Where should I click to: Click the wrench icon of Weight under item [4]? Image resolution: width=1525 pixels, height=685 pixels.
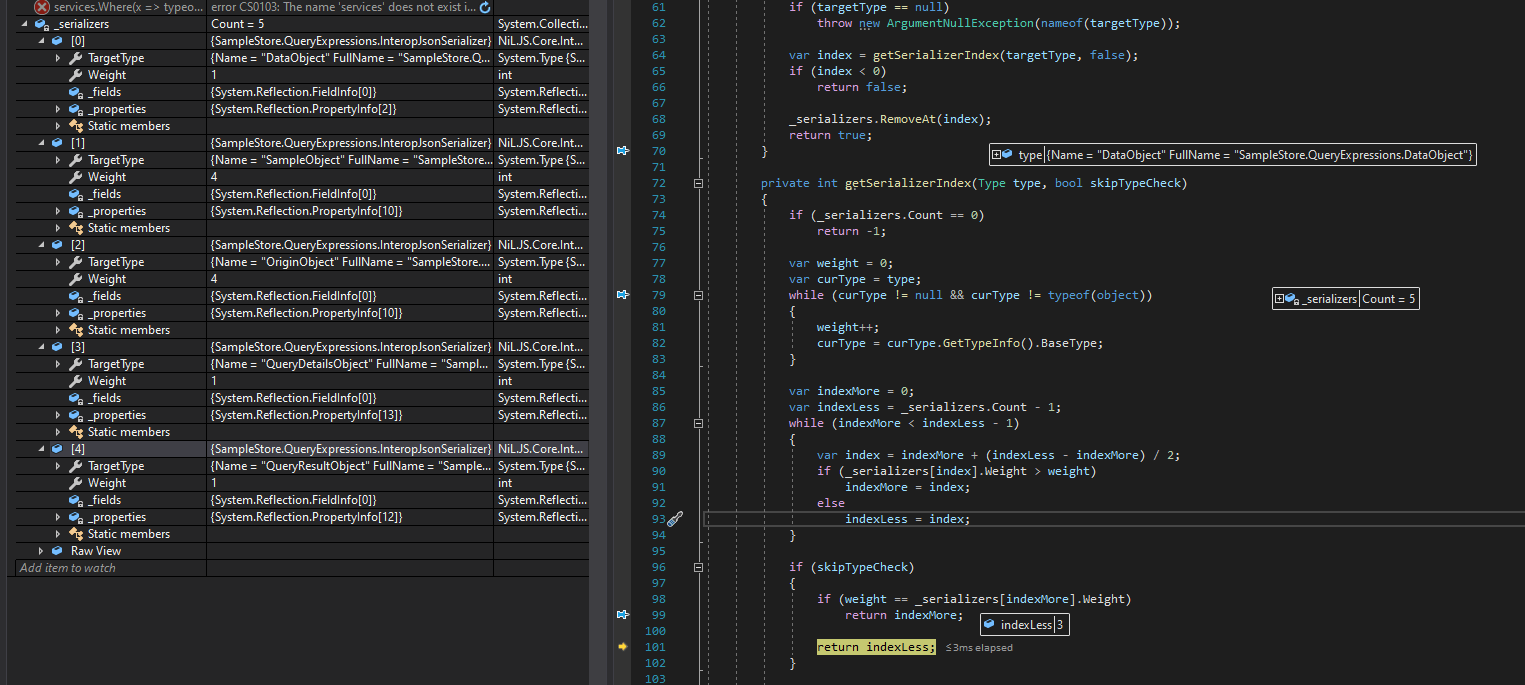(x=75, y=483)
